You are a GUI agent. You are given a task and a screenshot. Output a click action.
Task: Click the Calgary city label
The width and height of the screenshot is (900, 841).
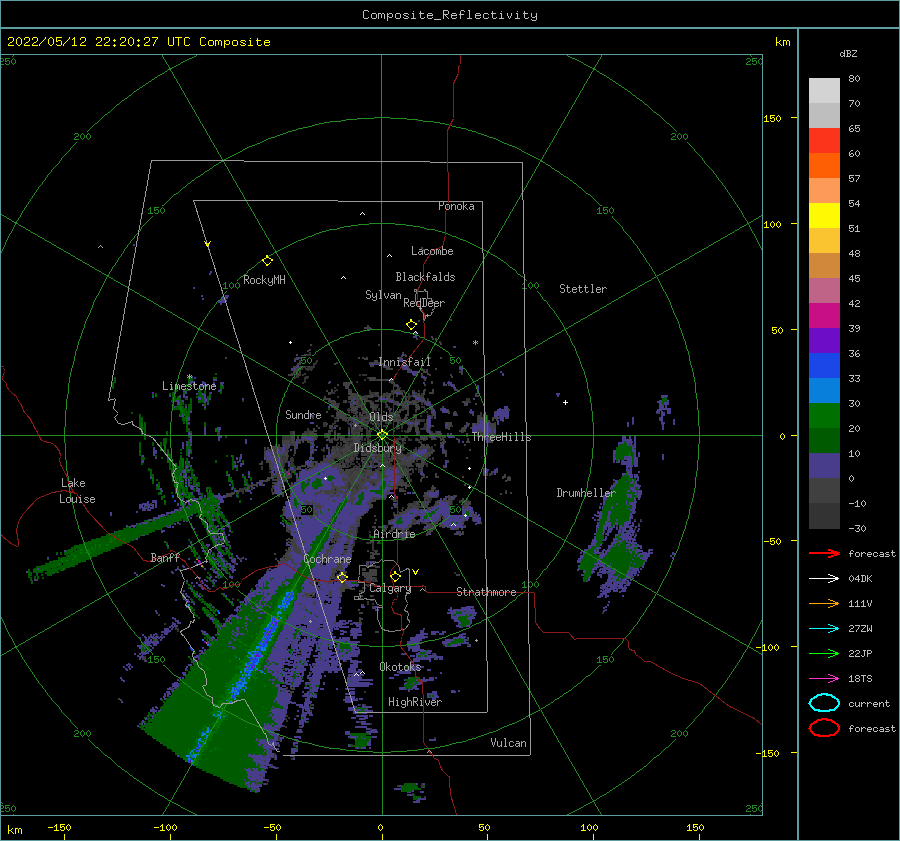(390, 588)
